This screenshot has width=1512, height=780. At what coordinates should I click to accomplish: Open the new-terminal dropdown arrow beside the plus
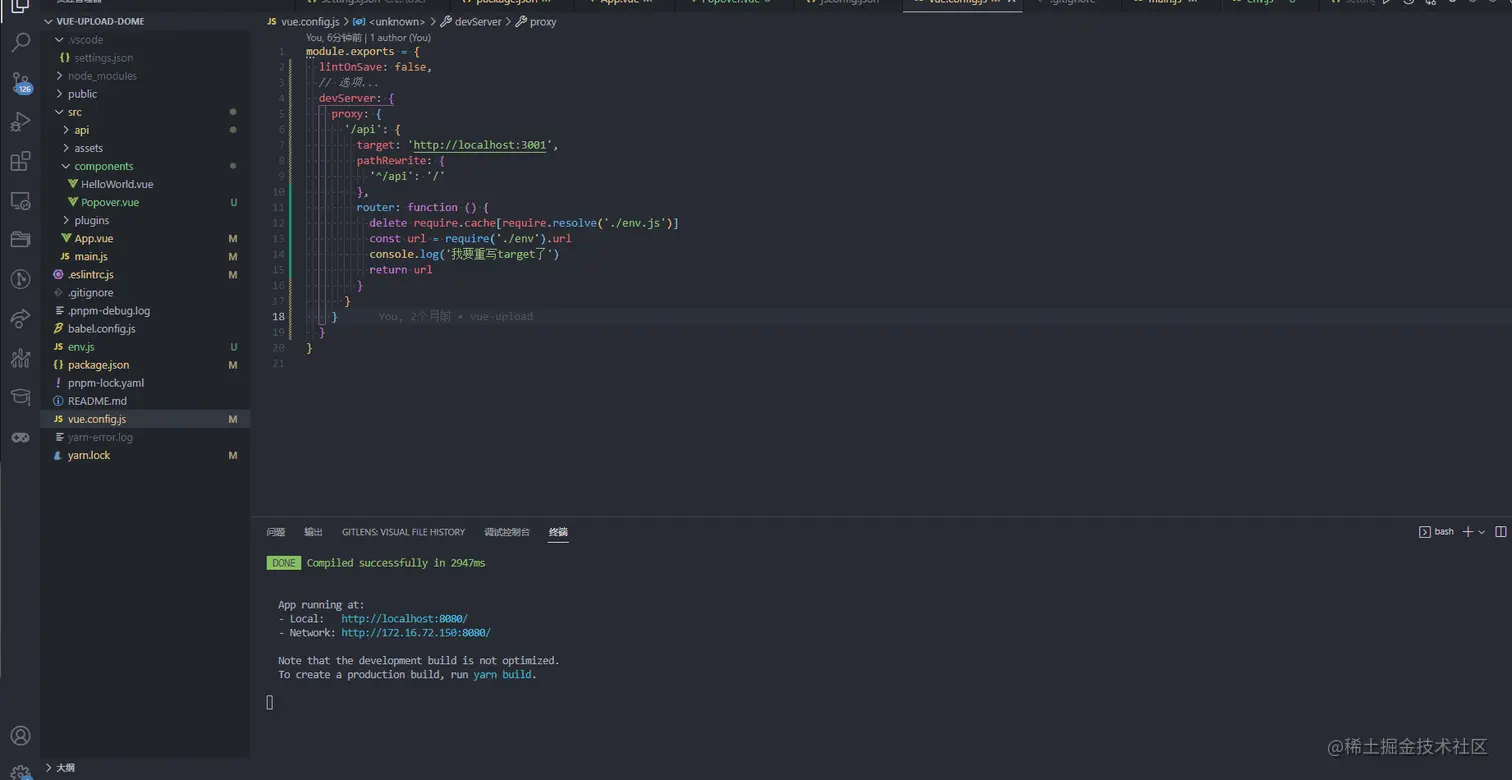[1481, 532]
